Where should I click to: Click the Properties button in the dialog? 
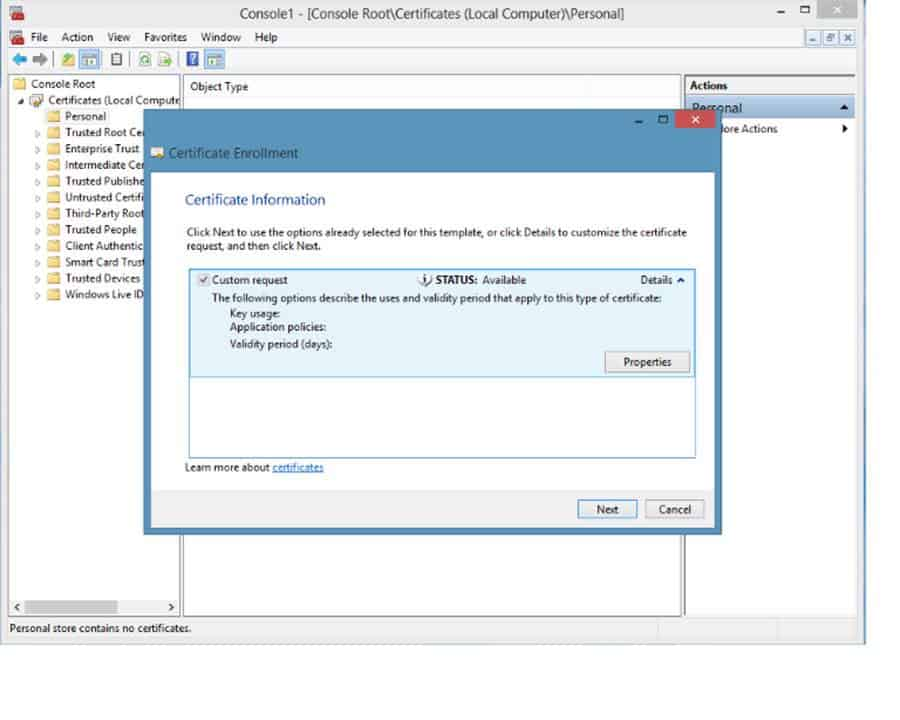[647, 362]
